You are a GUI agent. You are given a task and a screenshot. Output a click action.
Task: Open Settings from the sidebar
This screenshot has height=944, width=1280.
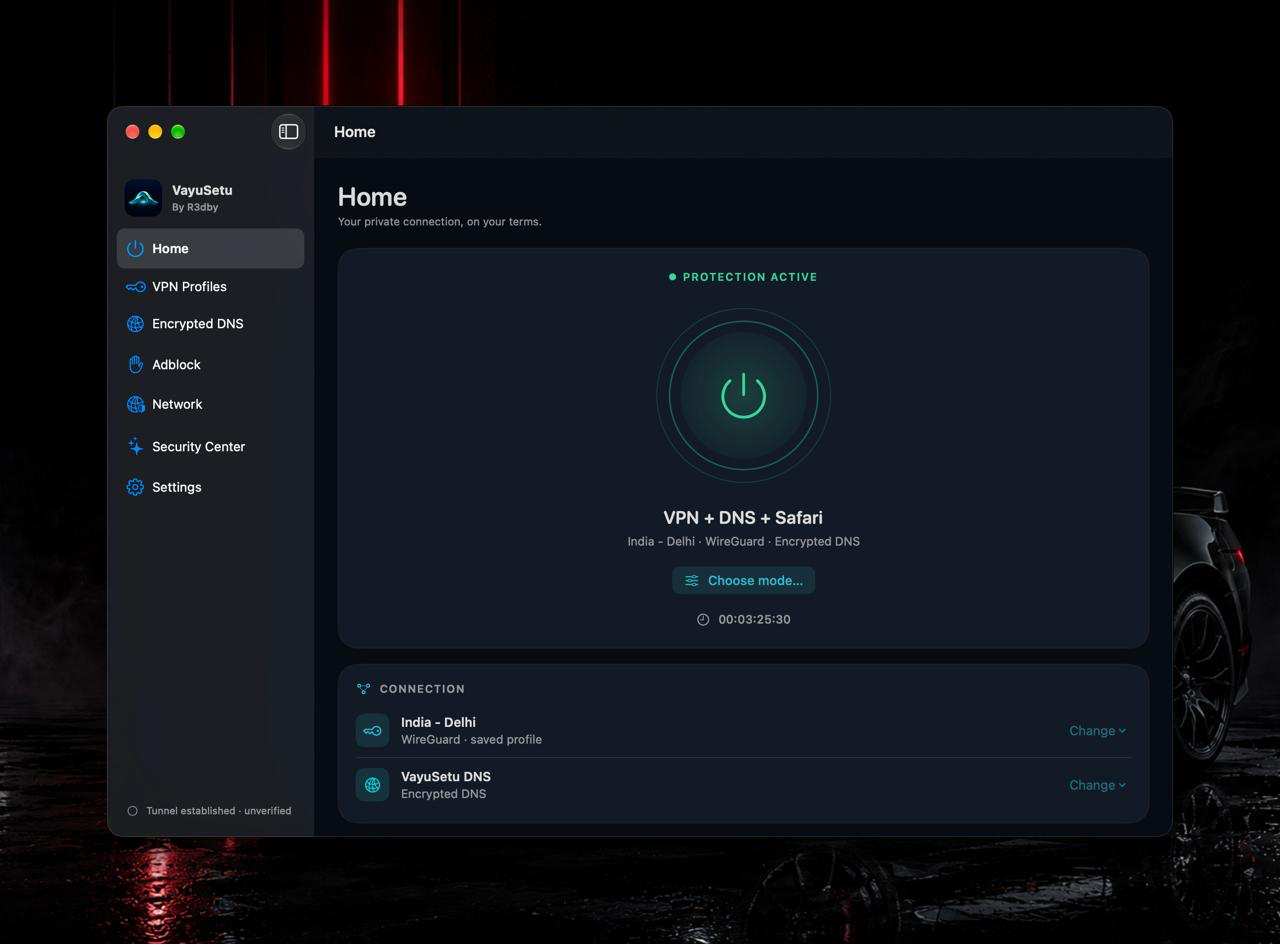pos(210,487)
